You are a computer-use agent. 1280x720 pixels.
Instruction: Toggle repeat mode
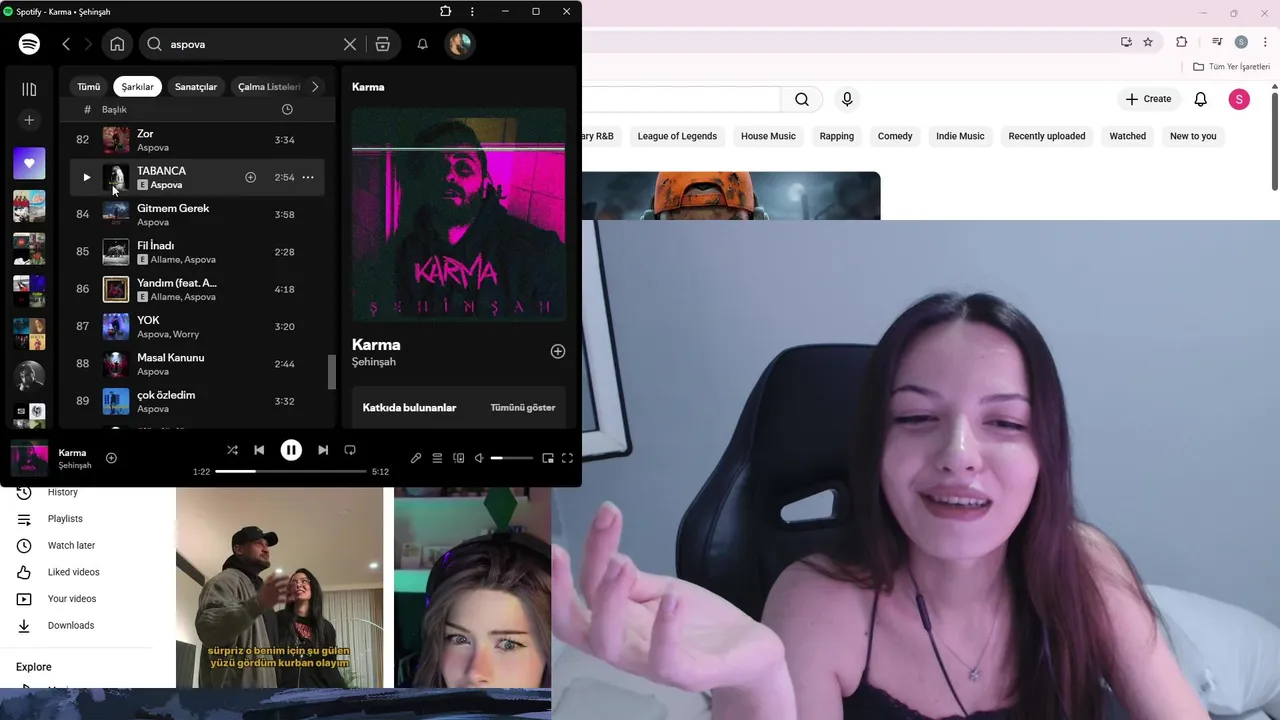point(350,450)
